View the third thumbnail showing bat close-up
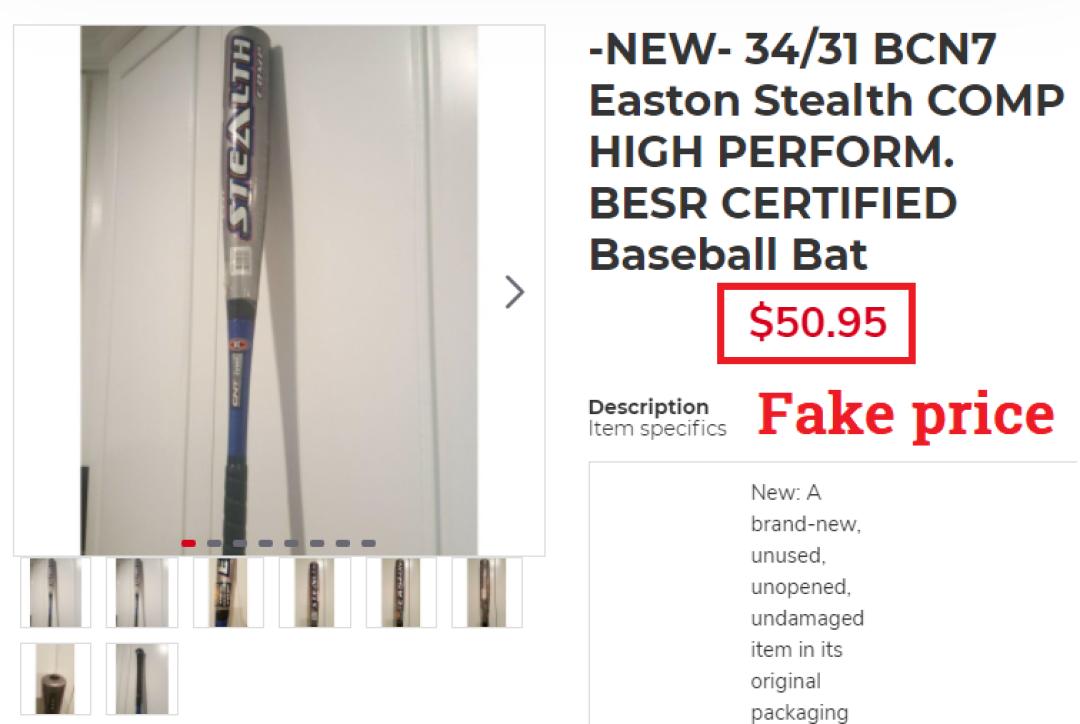 (228, 592)
